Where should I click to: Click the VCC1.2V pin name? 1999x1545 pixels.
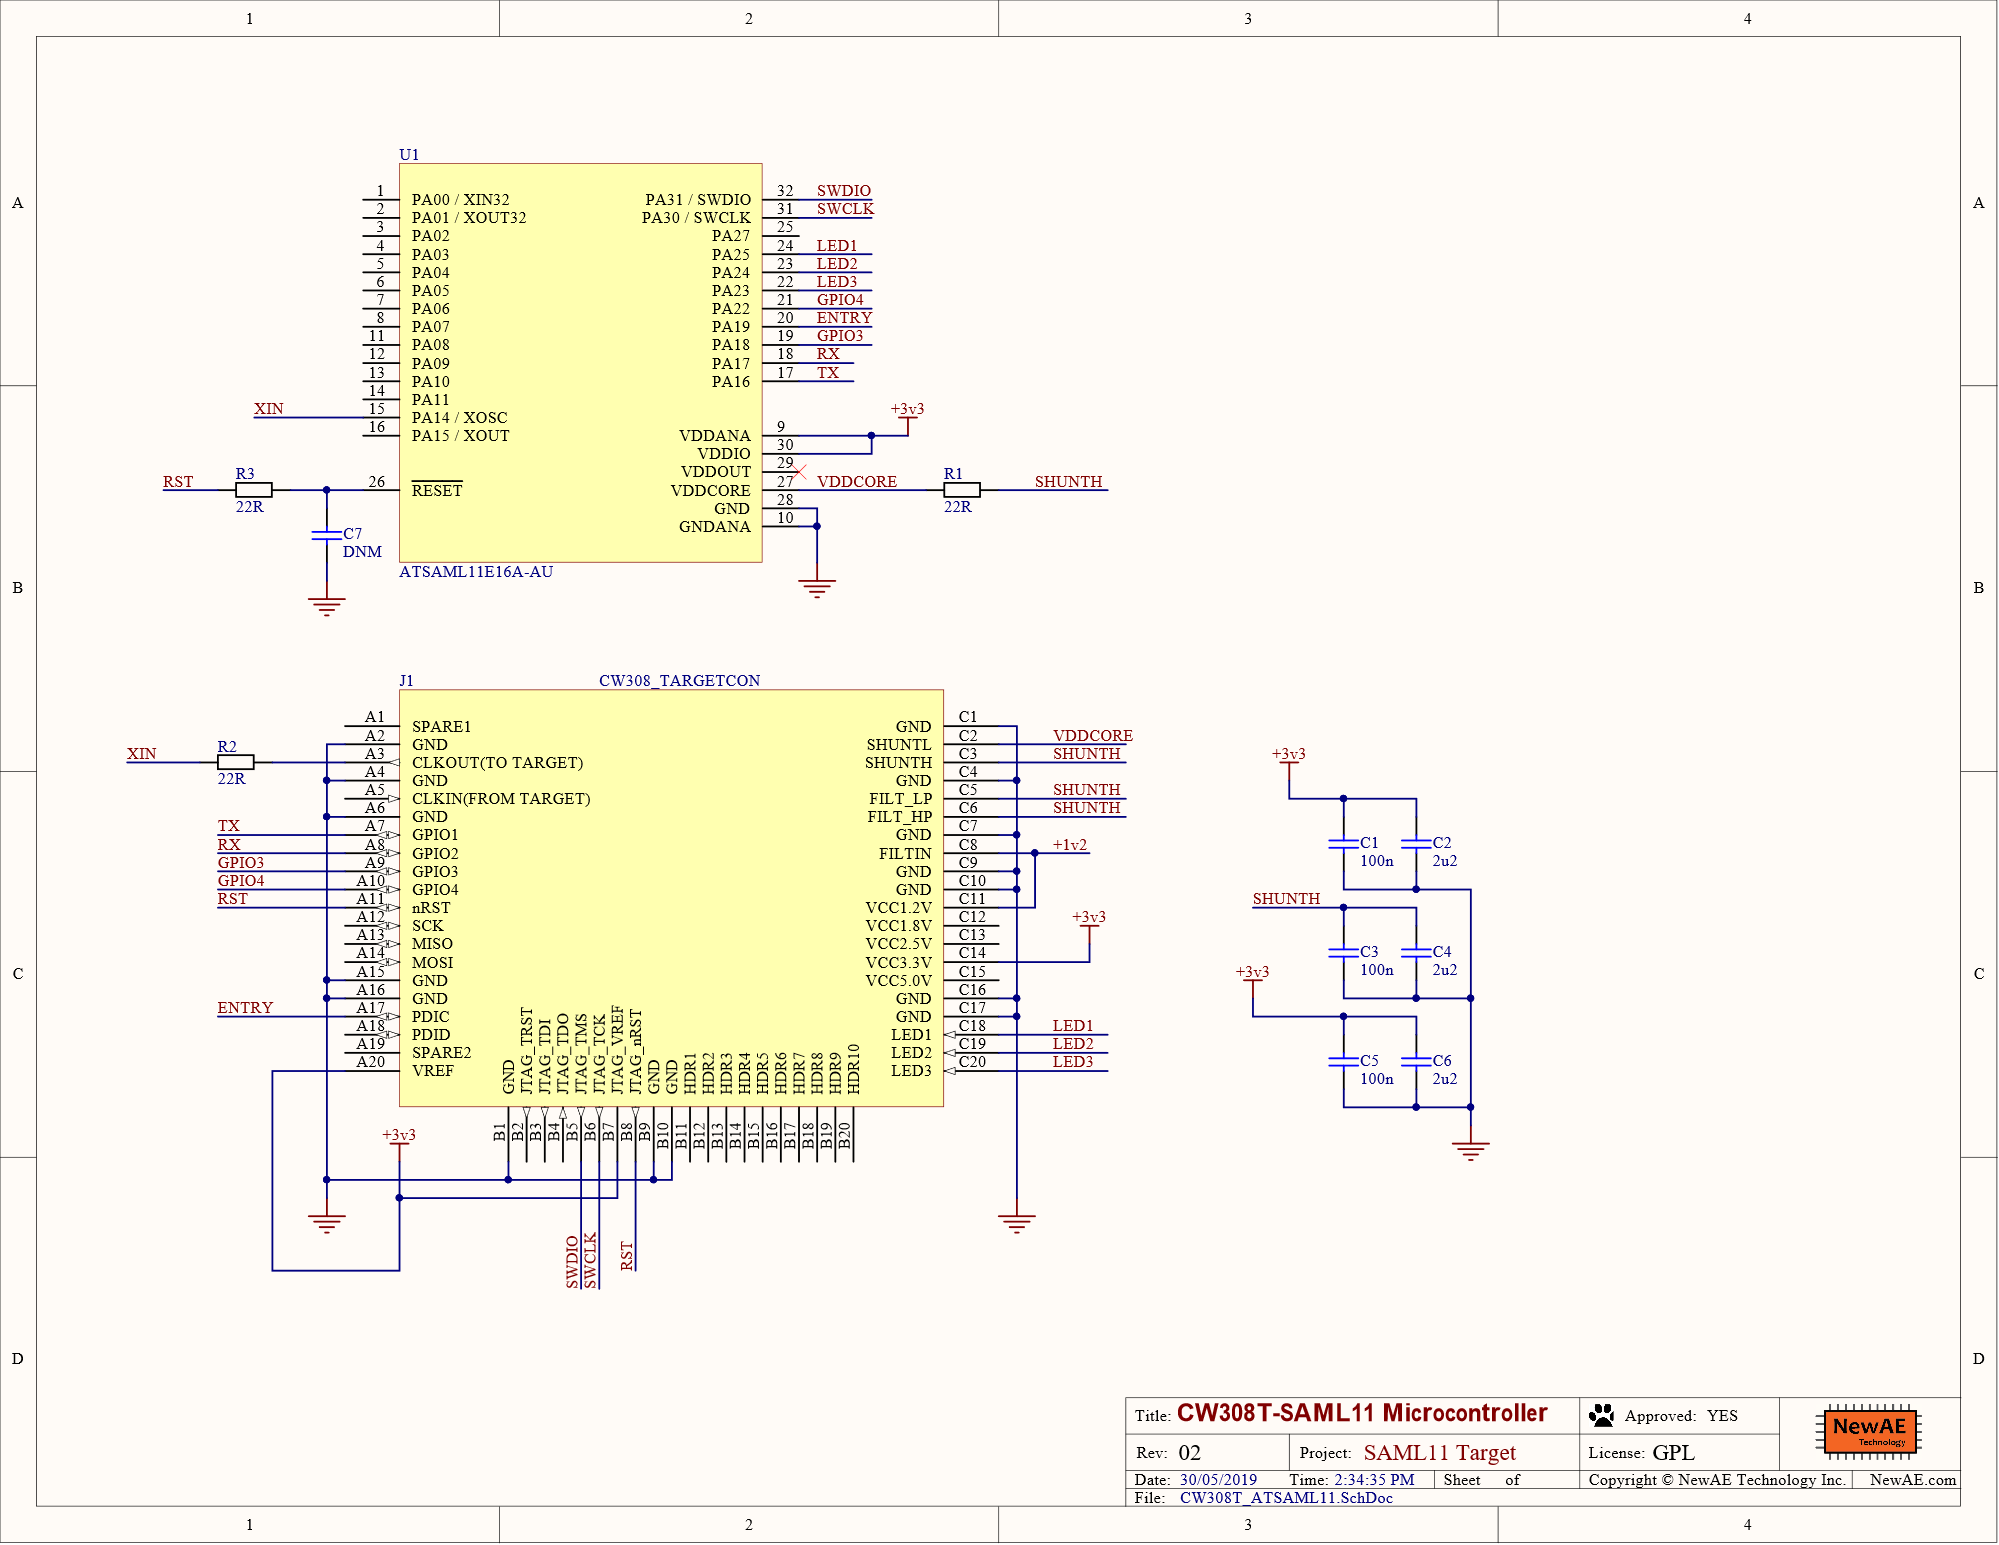[x=898, y=907]
